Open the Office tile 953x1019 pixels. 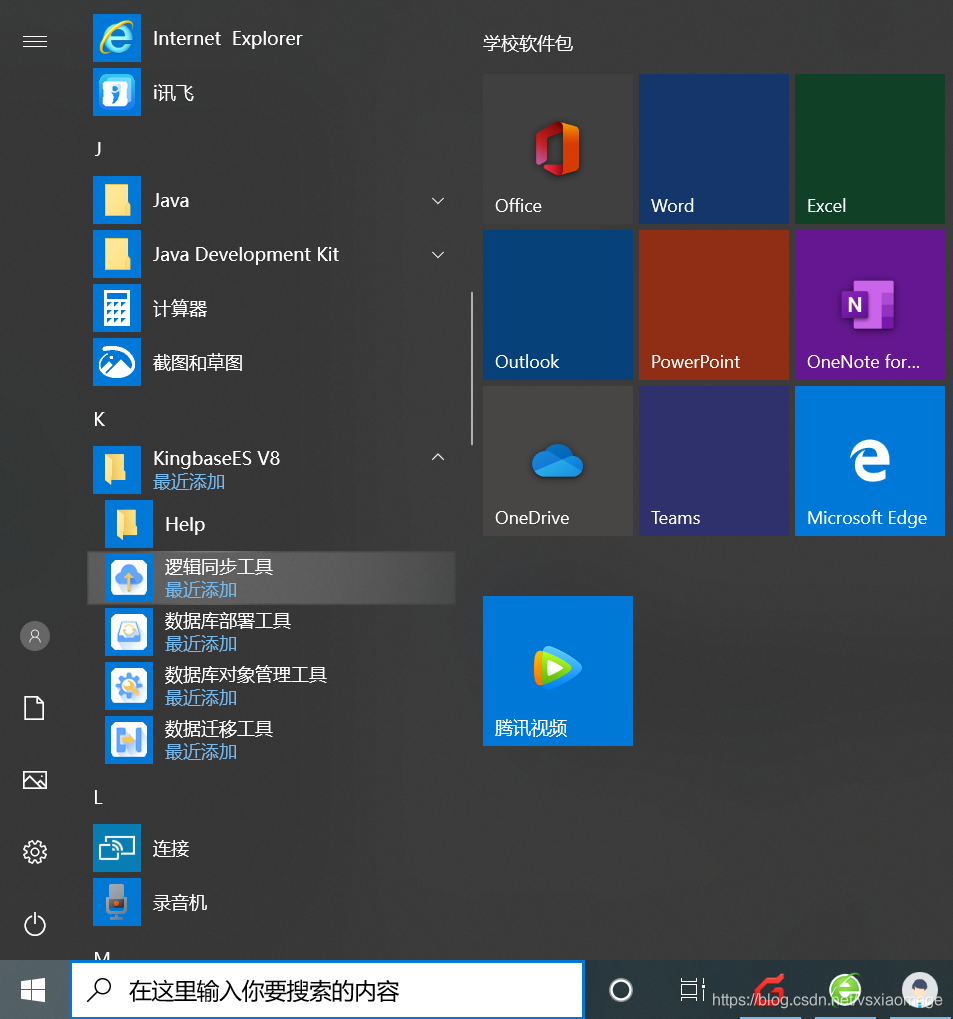pos(558,149)
